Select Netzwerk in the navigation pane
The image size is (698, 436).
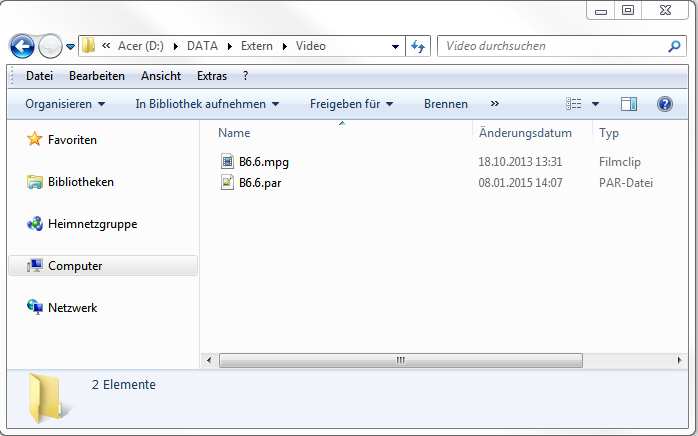click(72, 308)
